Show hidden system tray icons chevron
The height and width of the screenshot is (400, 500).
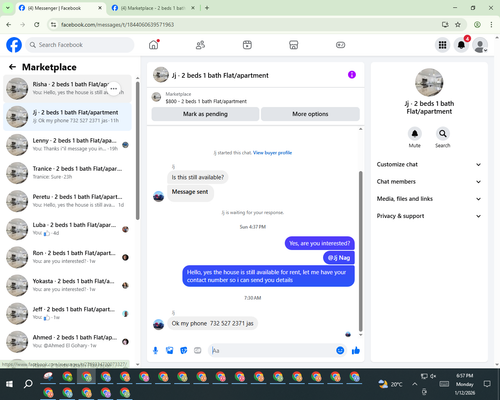click(x=414, y=384)
